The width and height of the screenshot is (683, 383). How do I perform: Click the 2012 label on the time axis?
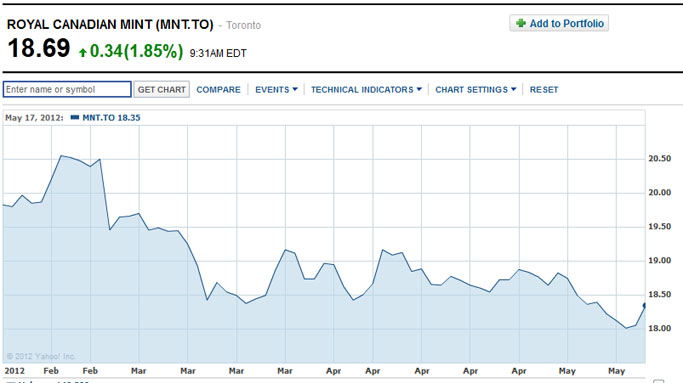(14, 371)
